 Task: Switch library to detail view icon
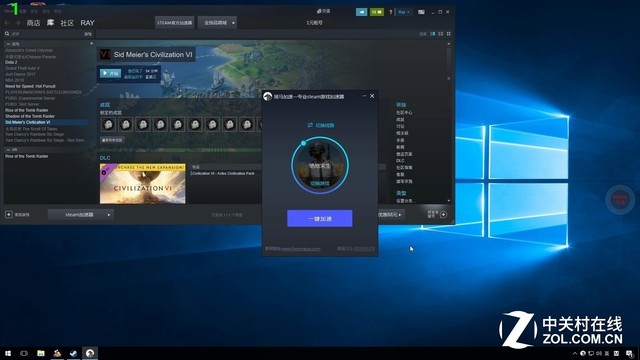click(x=433, y=34)
